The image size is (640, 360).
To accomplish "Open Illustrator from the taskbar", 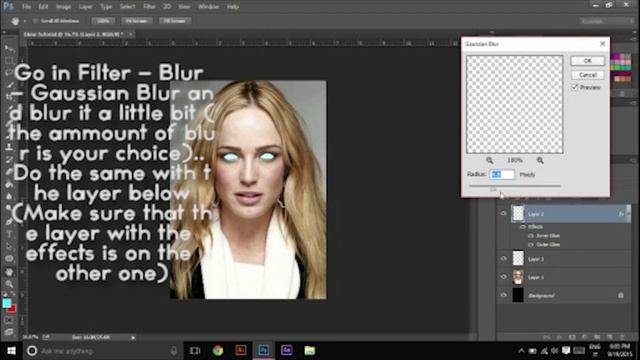I will 241,350.
